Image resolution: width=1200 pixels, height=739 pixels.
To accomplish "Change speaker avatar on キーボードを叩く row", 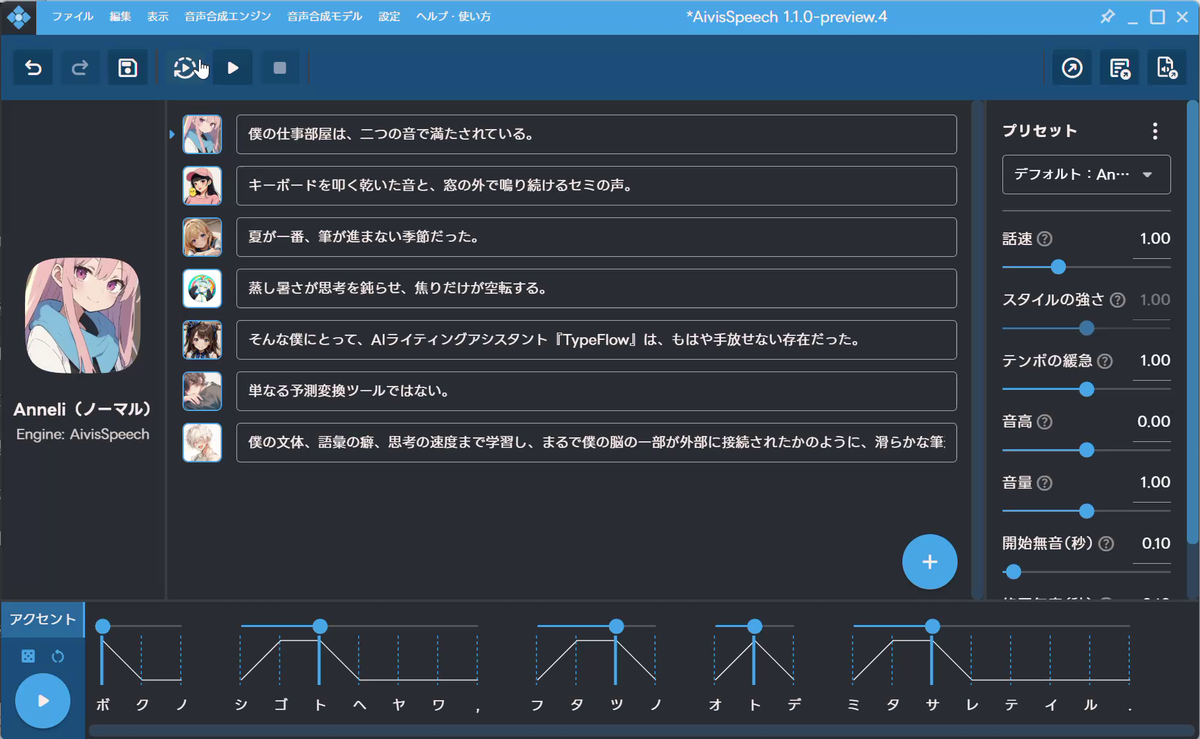I will [x=202, y=186].
